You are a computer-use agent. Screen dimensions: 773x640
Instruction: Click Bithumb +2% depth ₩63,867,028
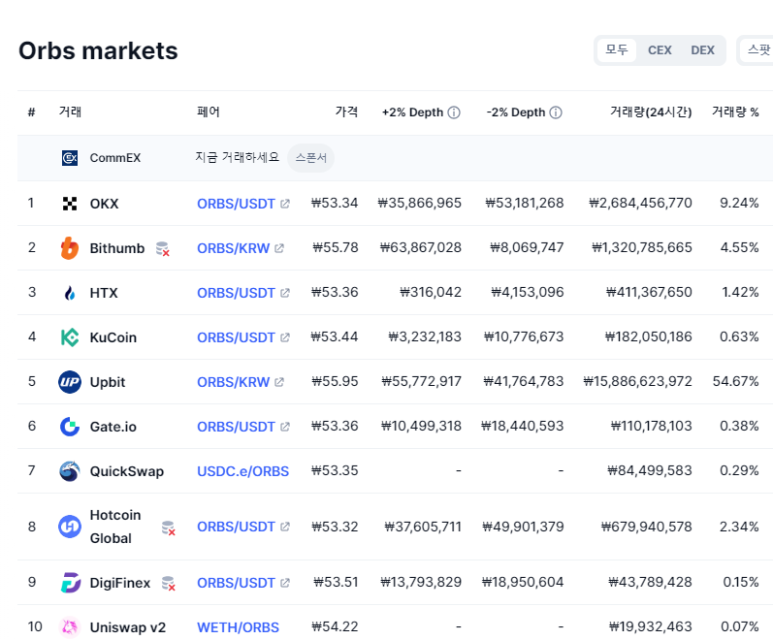click(x=421, y=247)
